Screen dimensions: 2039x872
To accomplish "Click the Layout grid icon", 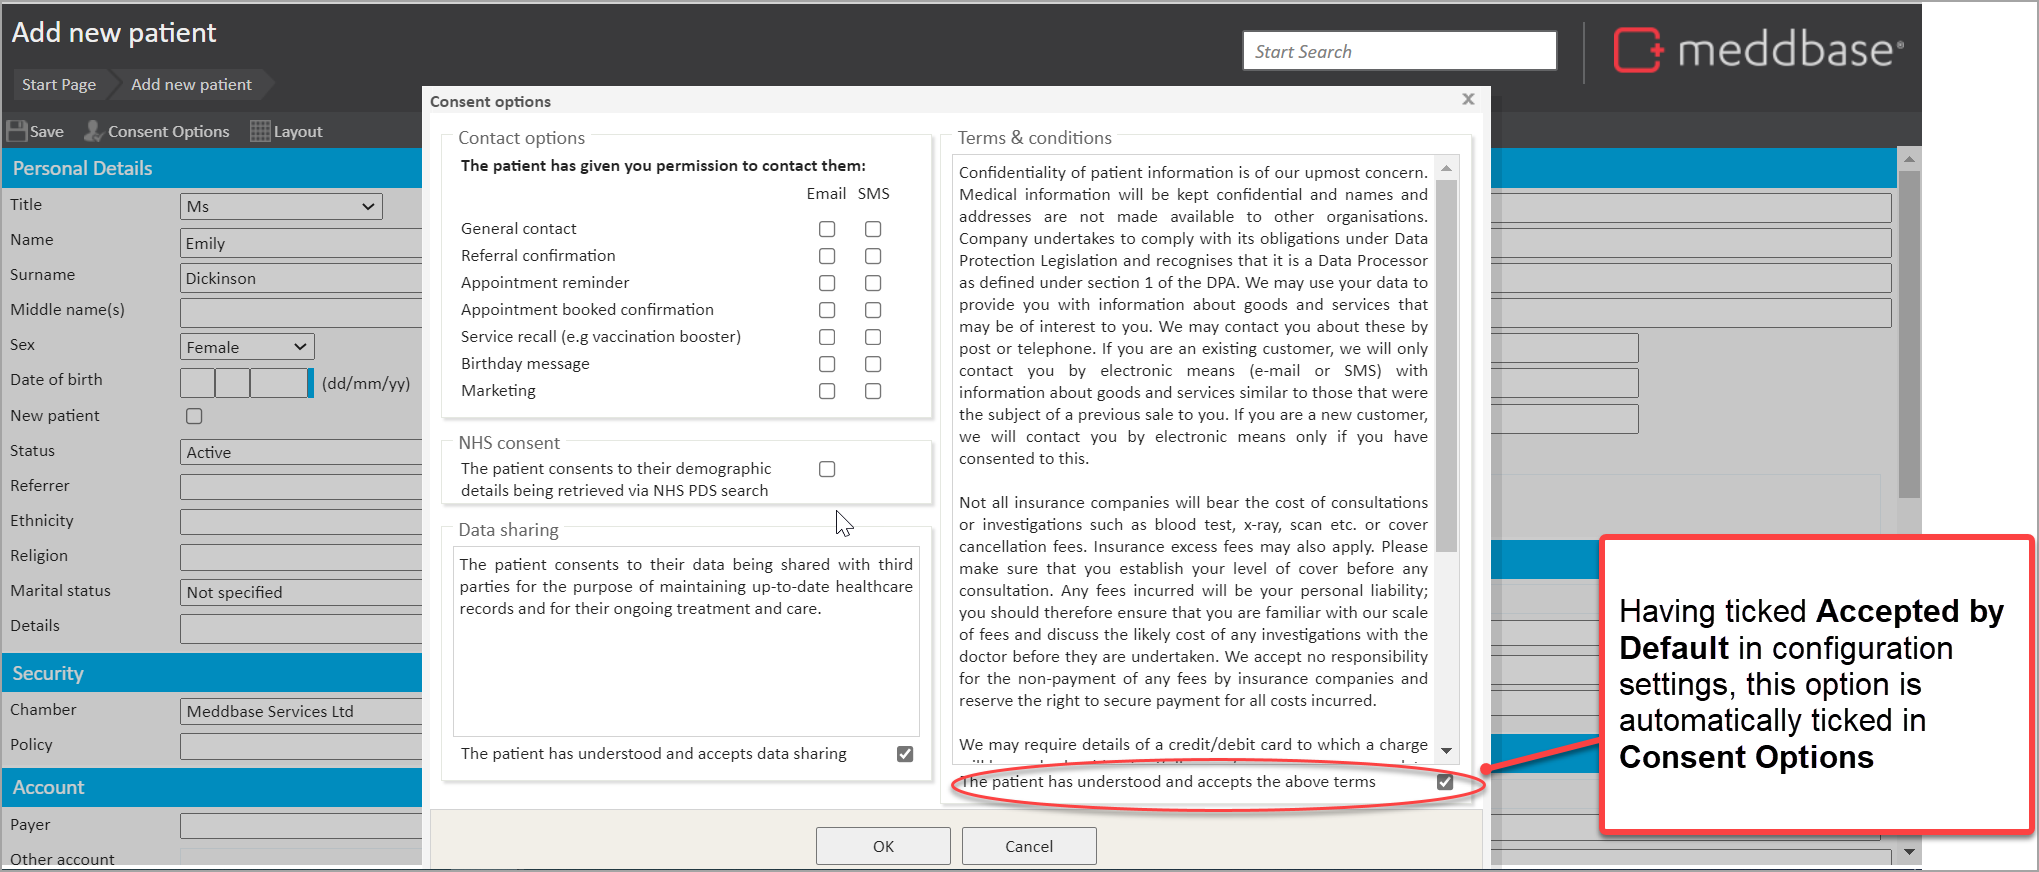I will 260,131.
